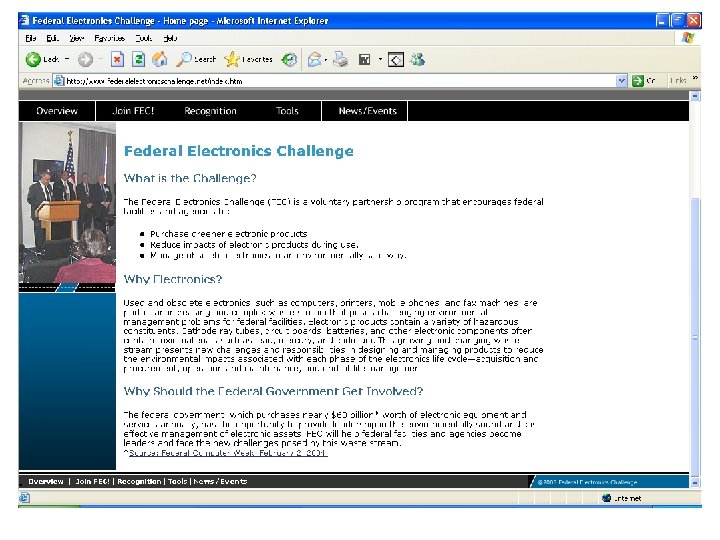
Task: Click the Windows flag logo
Action: tap(687, 38)
